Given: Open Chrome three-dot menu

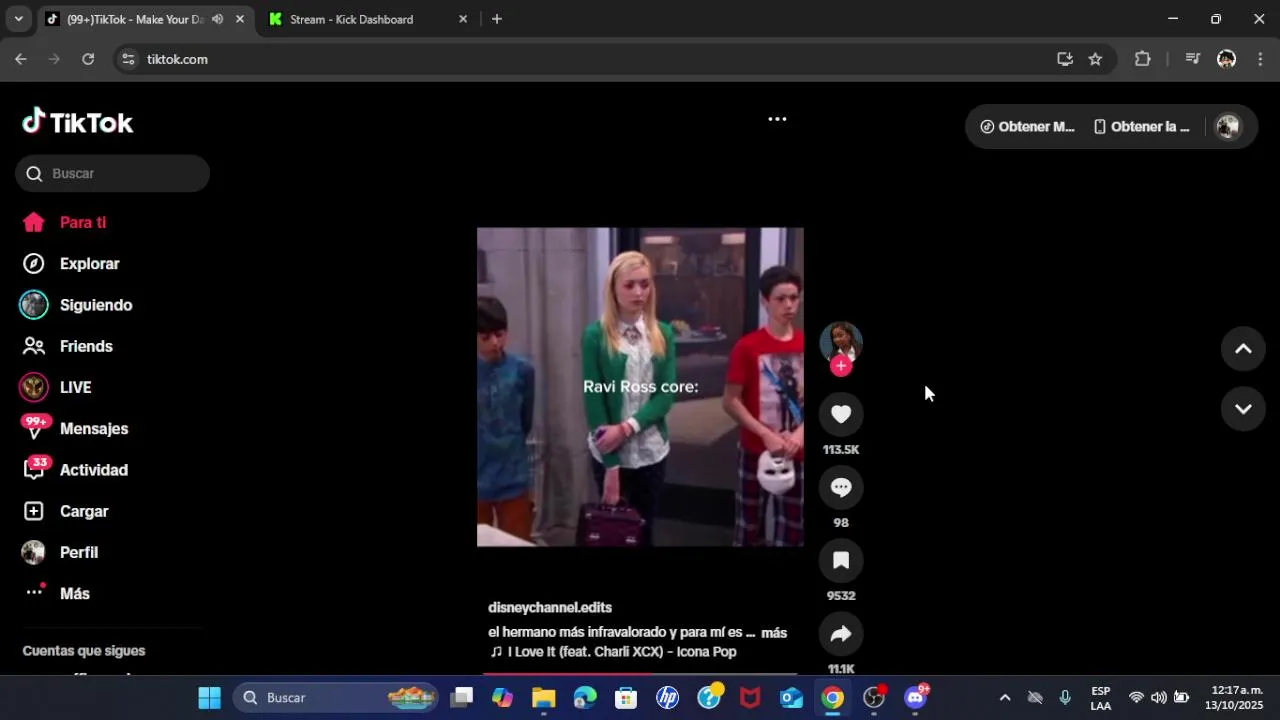Looking at the screenshot, I should pos(1259,59).
